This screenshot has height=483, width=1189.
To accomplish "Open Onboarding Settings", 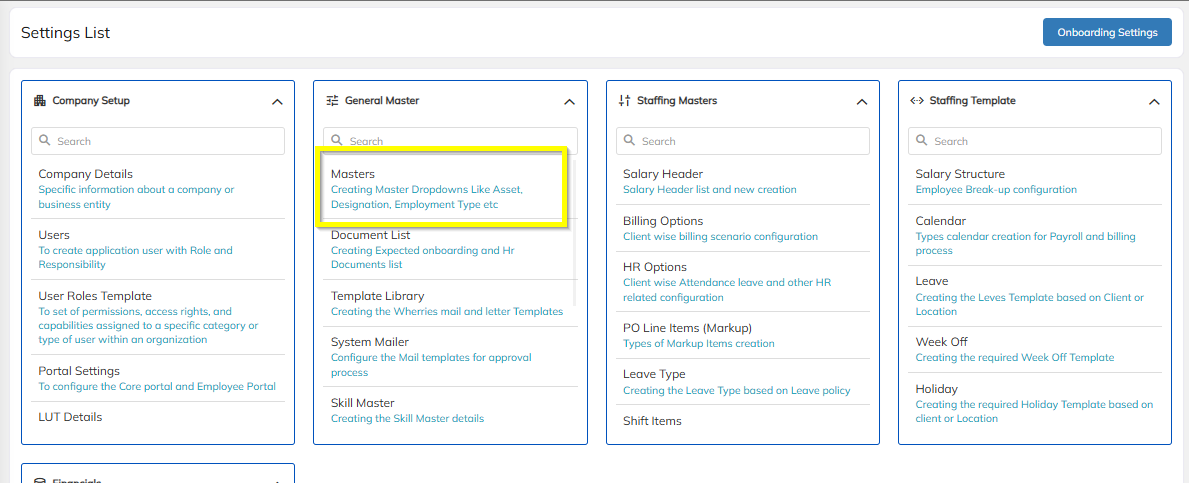I will 1108,33.
